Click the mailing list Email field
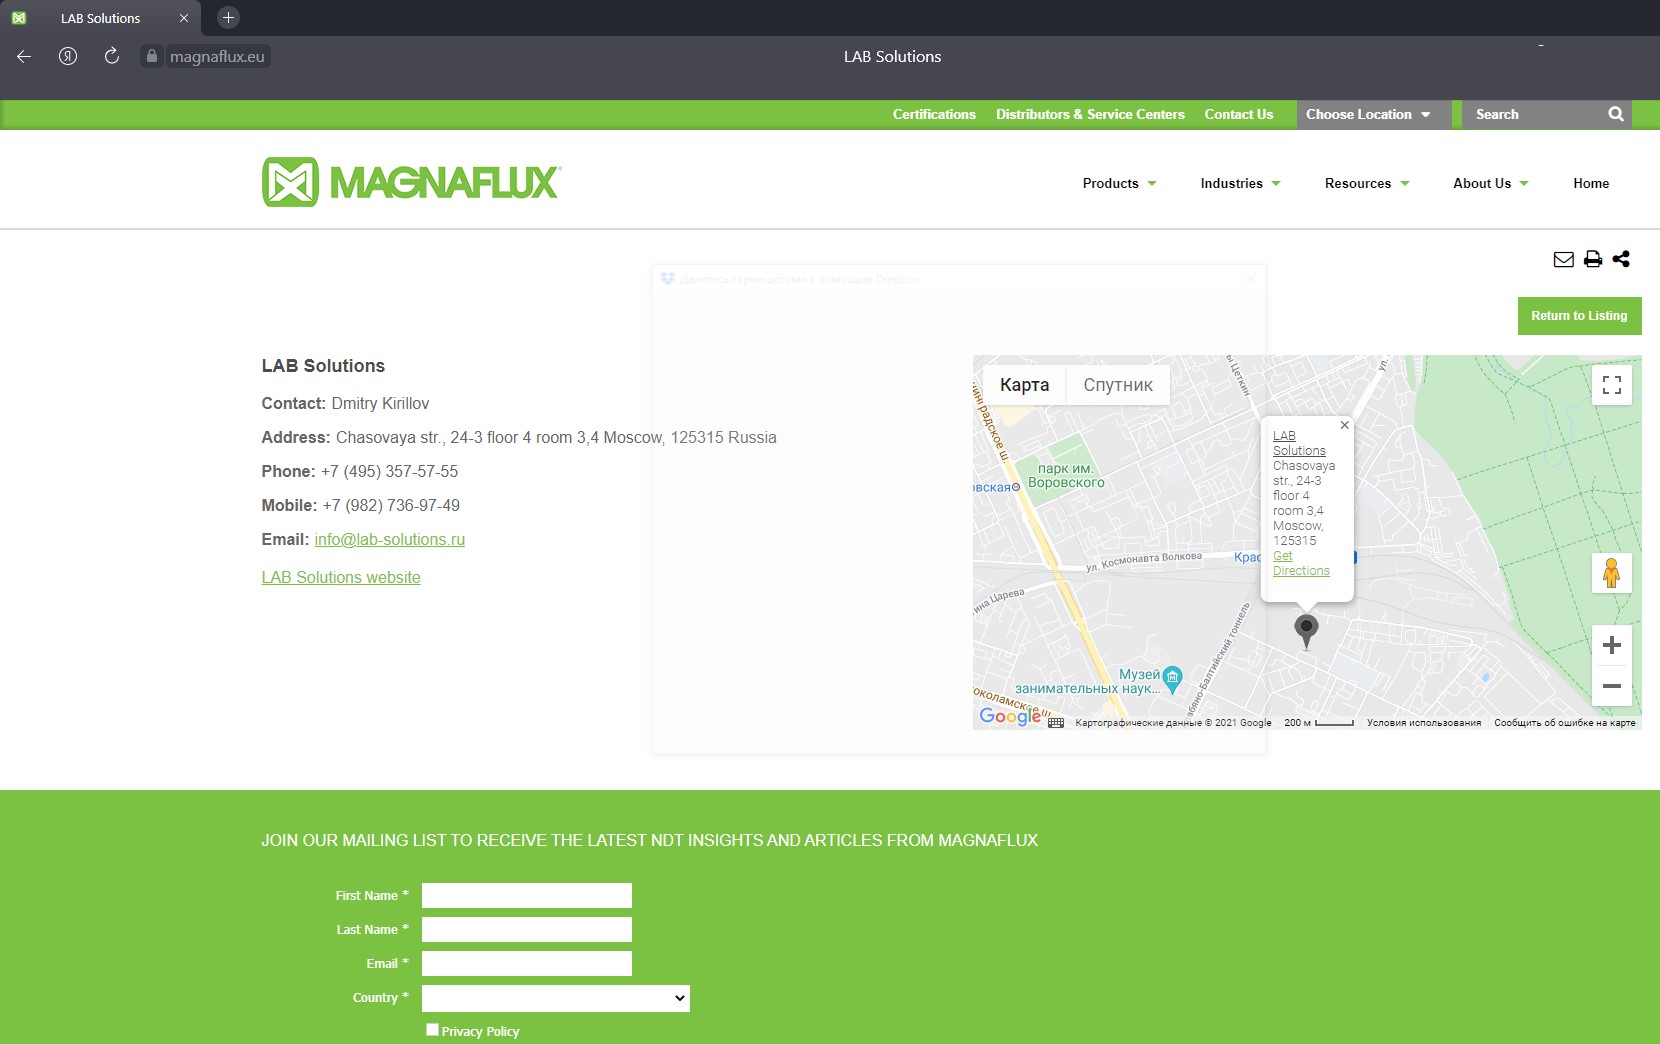 (527, 964)
